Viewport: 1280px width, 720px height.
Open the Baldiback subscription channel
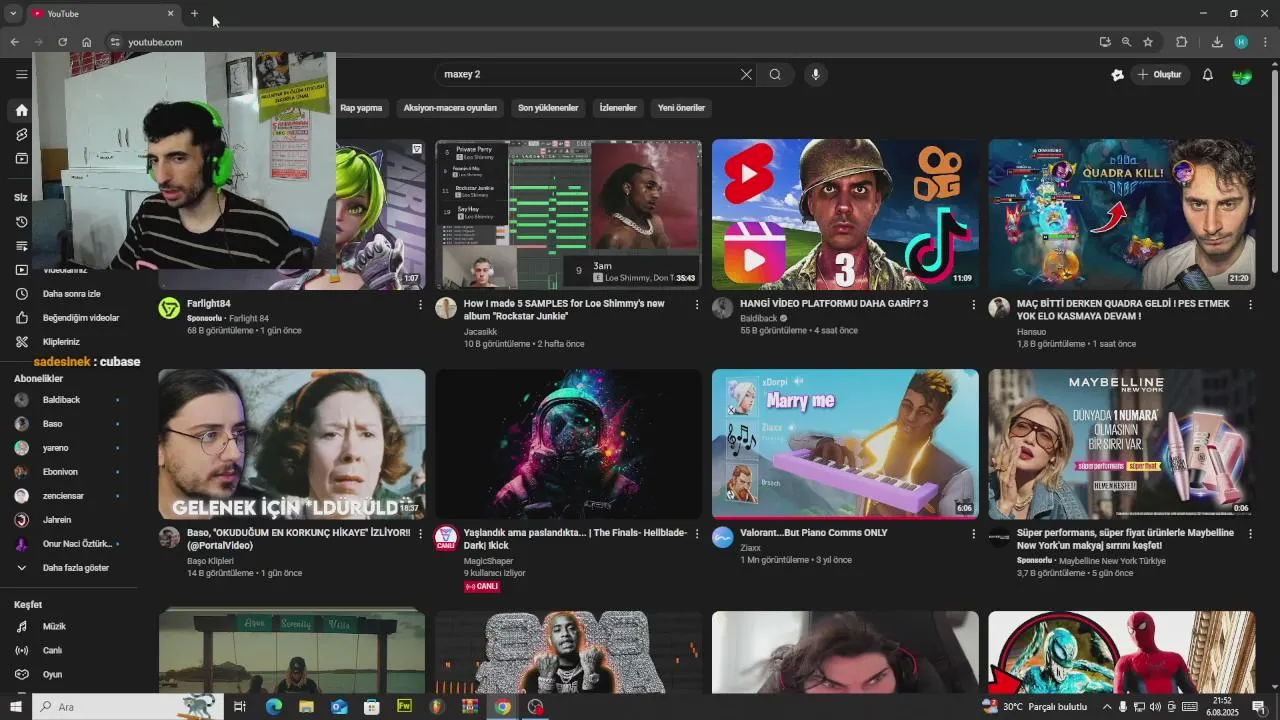coord(61,400)
